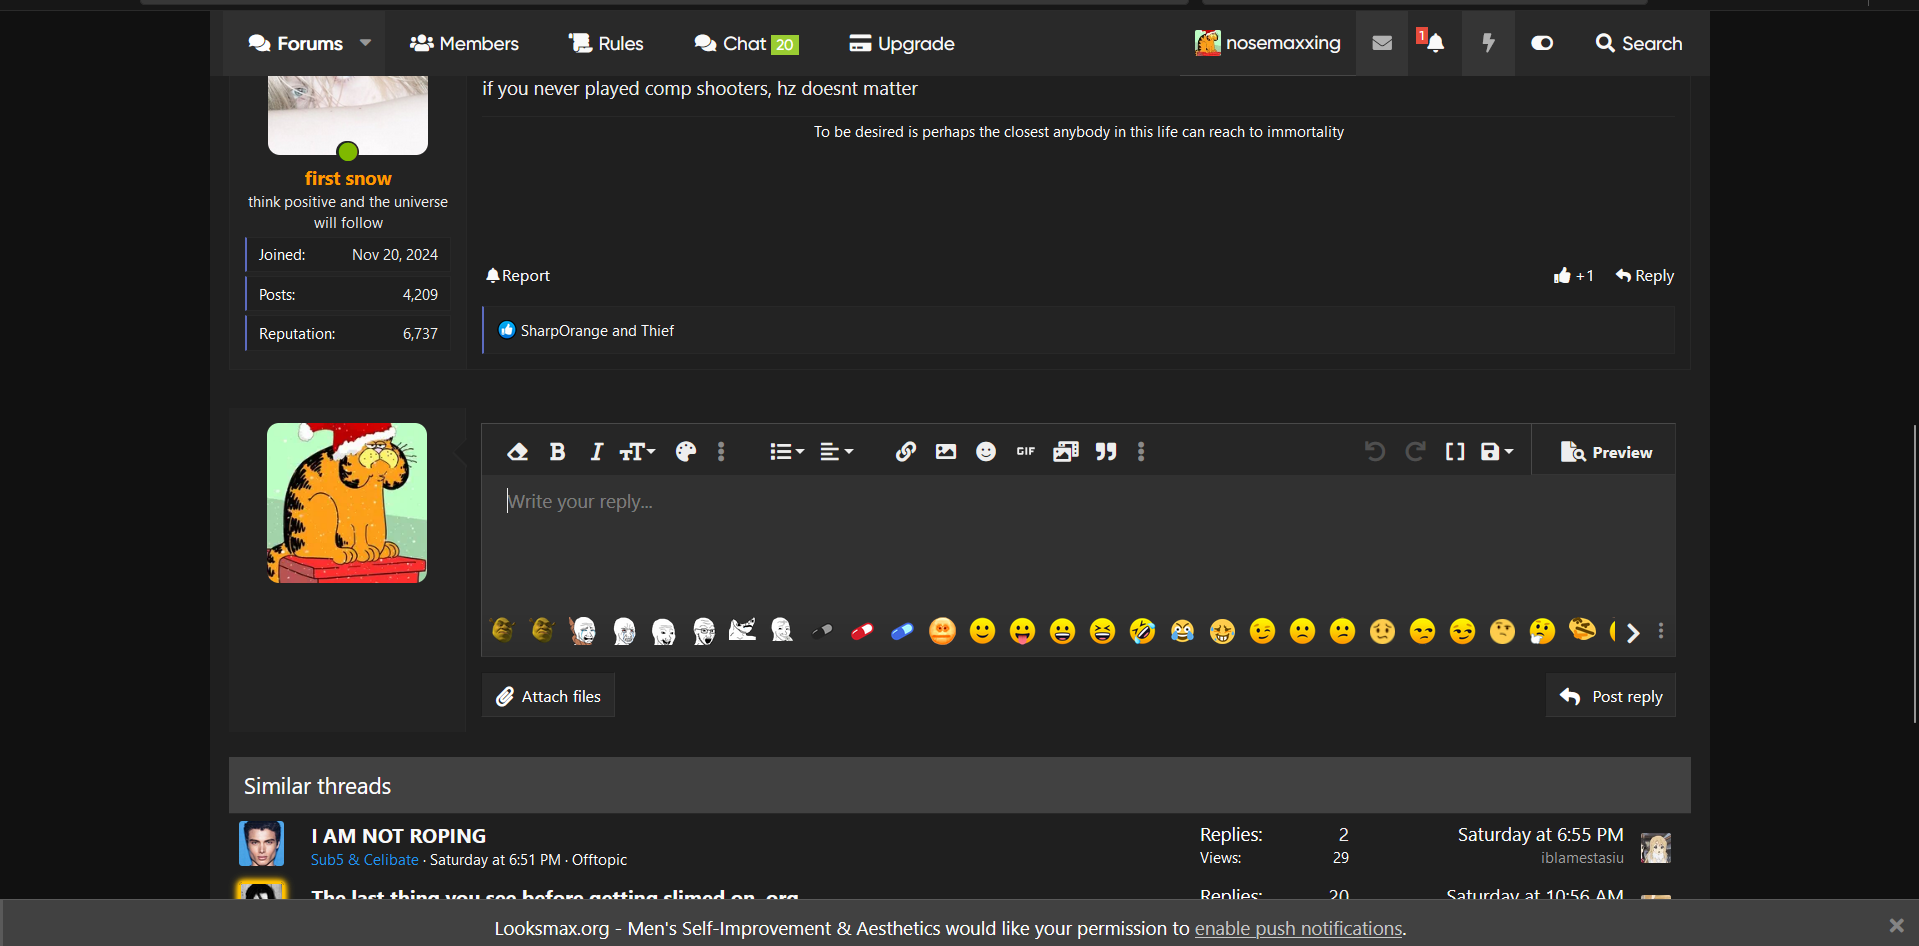Go to the Rules page
This screenshot has width=1919, height=946.
point(606,43)
